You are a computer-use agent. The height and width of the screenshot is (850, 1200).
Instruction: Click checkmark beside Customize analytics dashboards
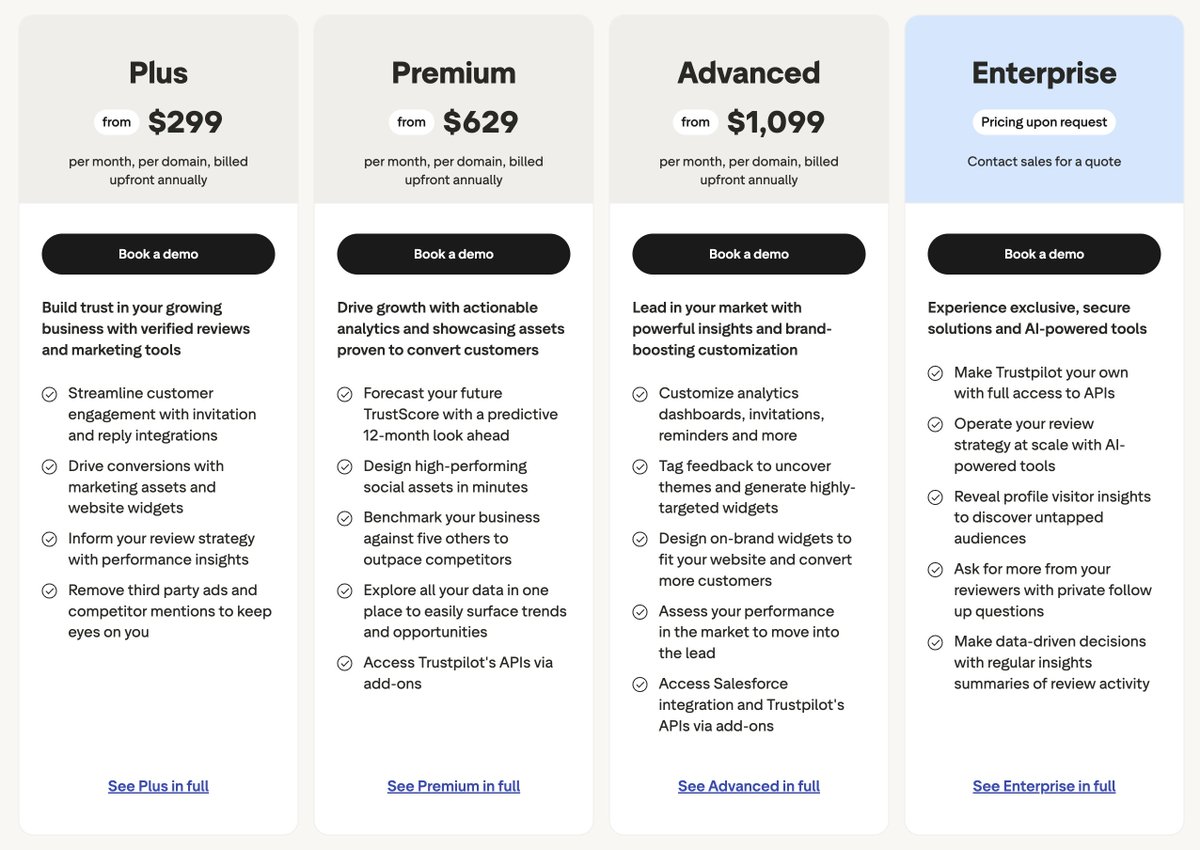640,394
